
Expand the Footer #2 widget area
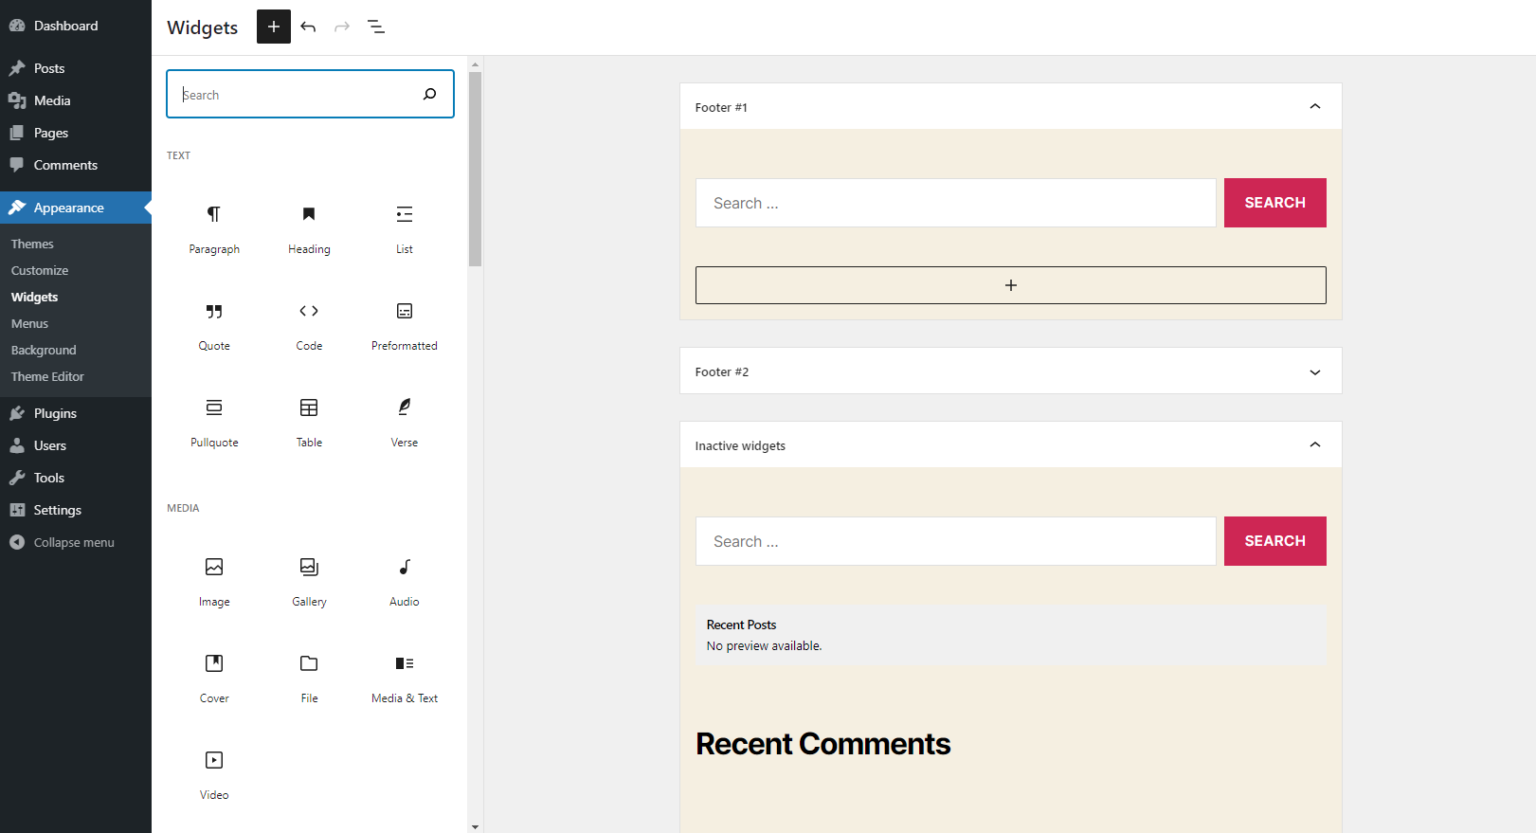pyautogui.click(x=1315, y=372)
